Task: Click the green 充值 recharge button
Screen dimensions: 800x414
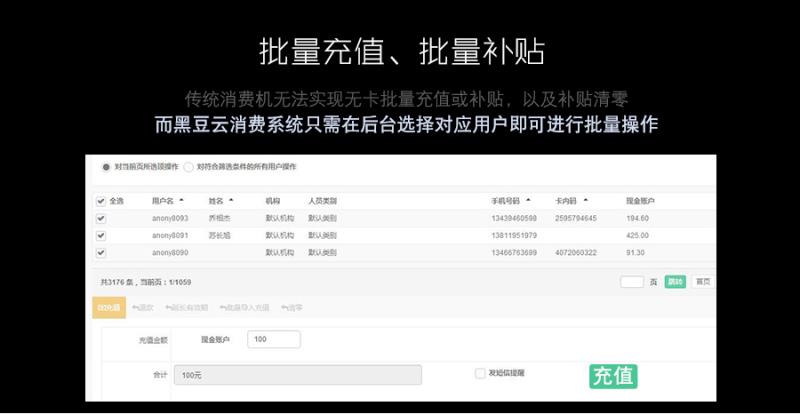Action: [x=613, y=376]
